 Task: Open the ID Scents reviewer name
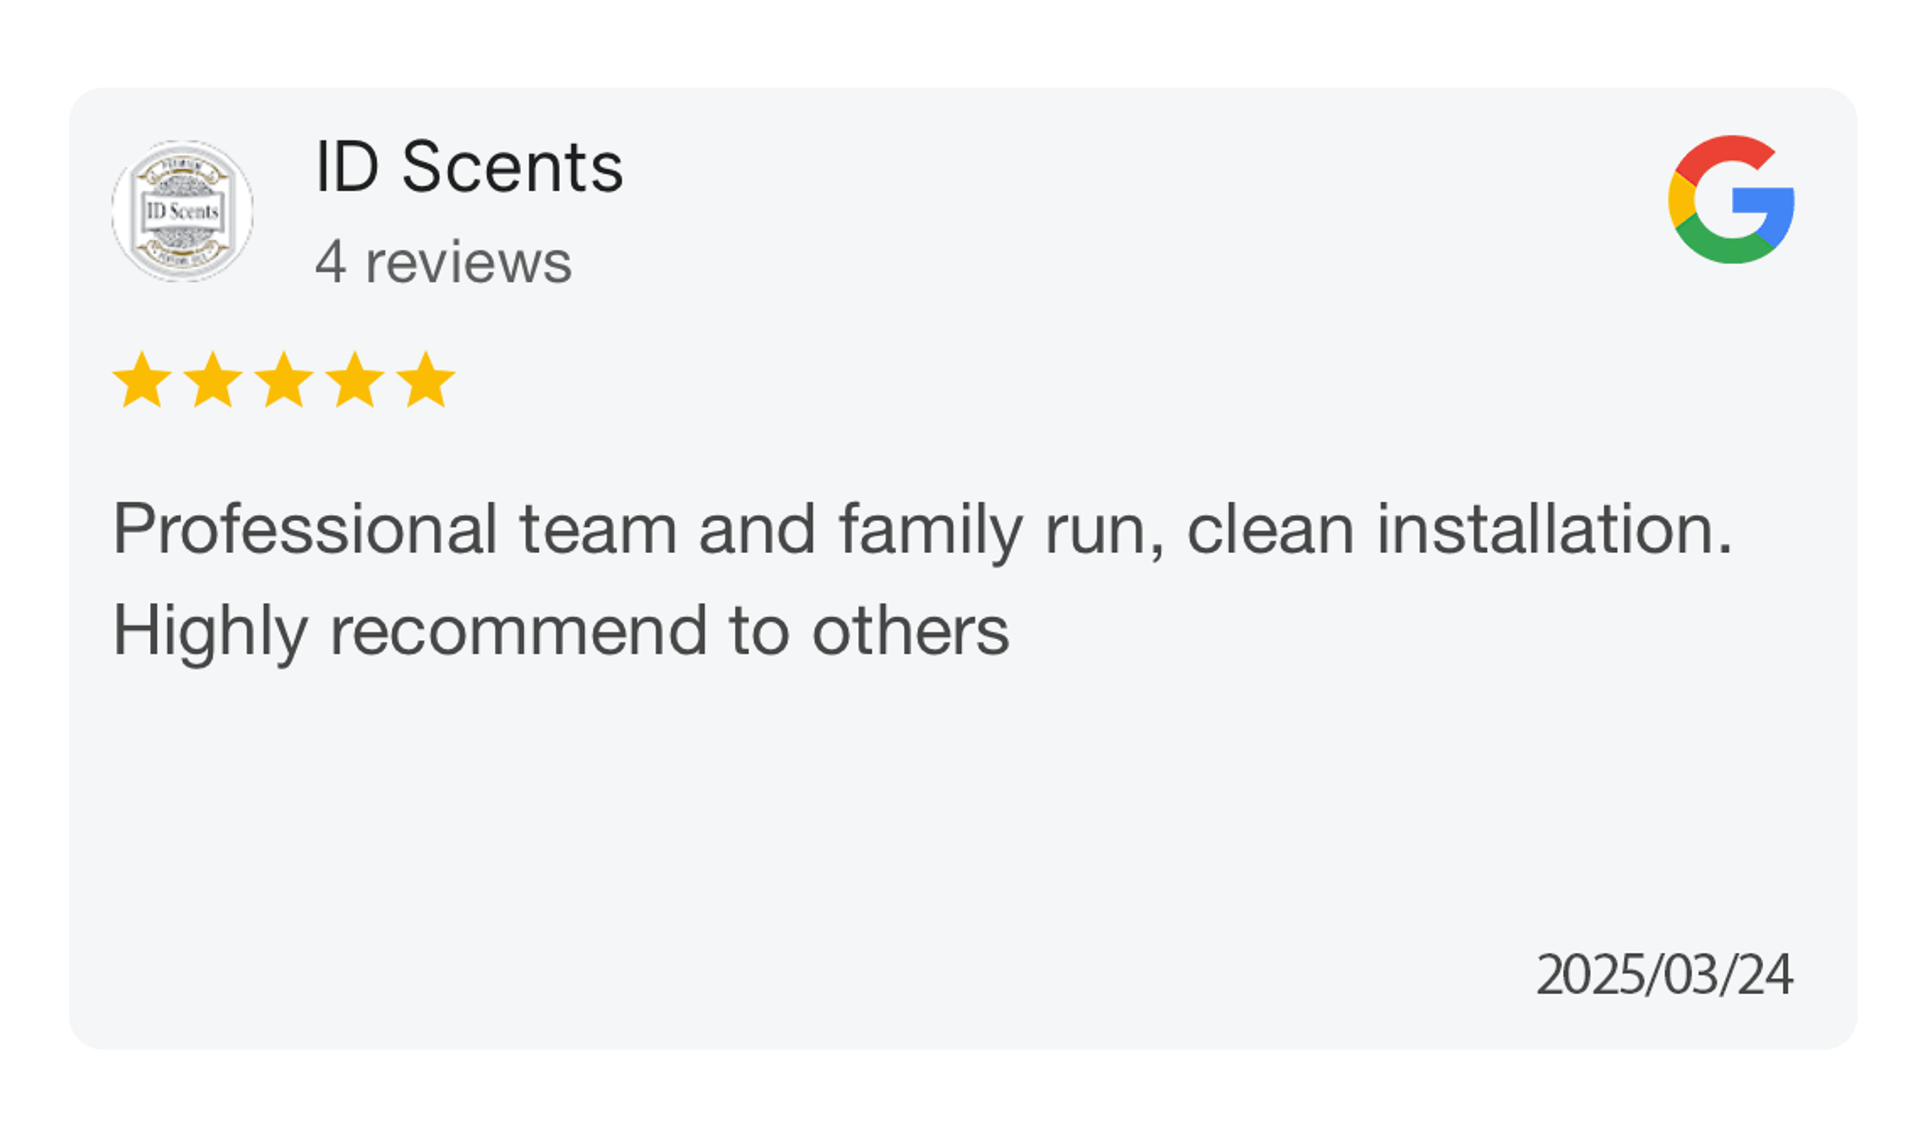[x=469, y=166]
